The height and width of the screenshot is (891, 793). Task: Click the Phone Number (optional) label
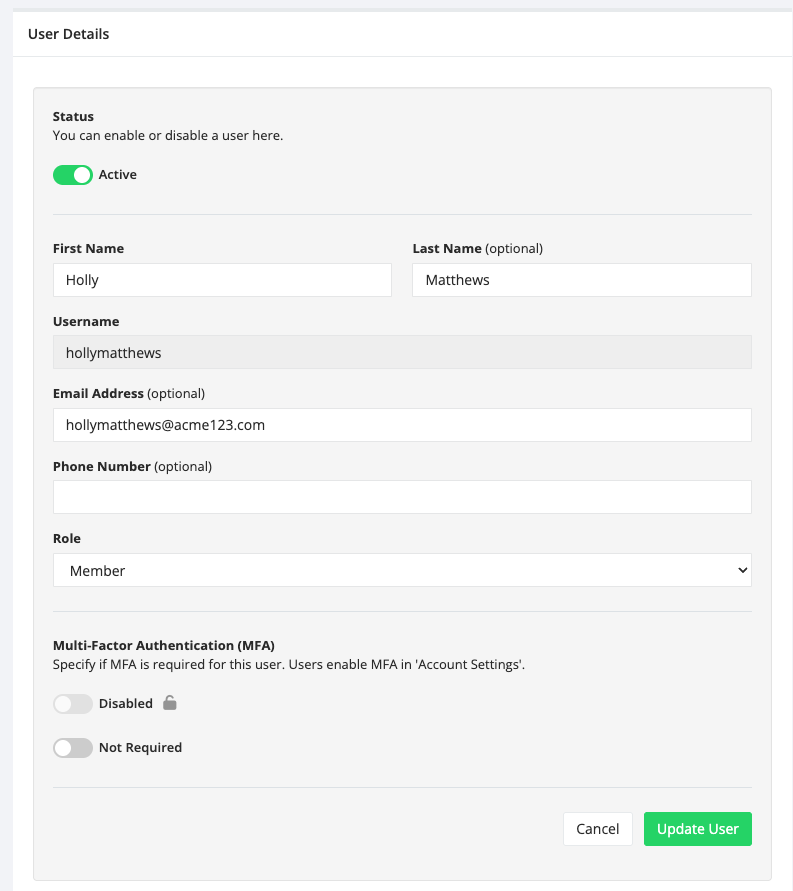132,467
